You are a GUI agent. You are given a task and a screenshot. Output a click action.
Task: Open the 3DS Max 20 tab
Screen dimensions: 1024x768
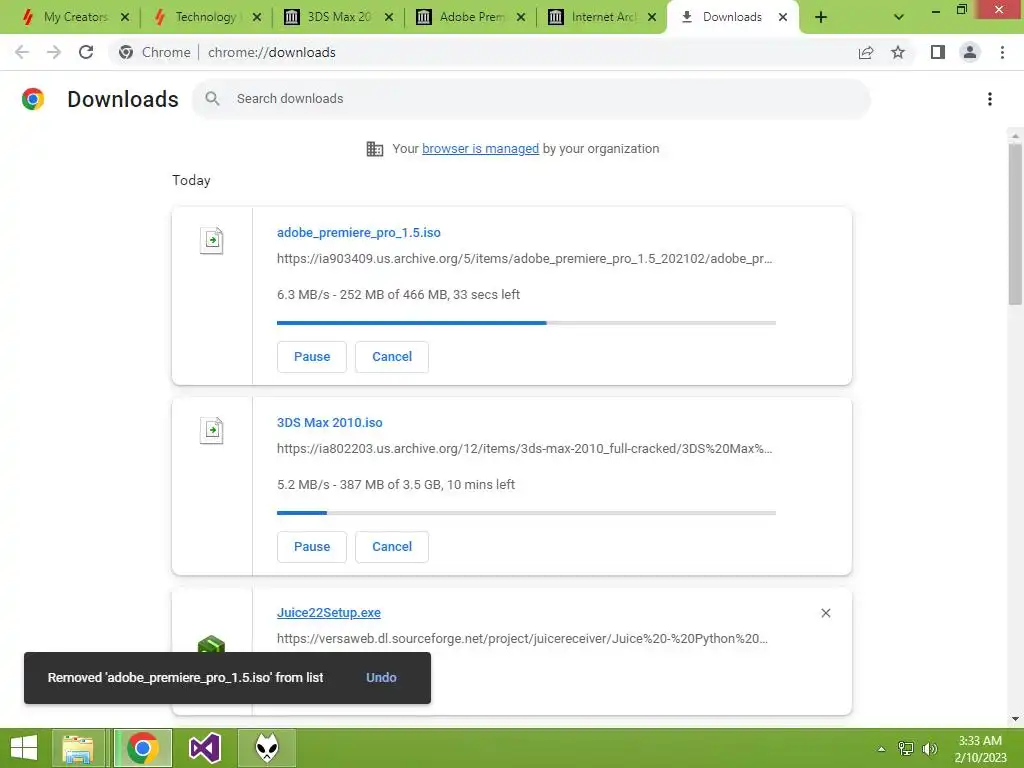tap(336, 17)
